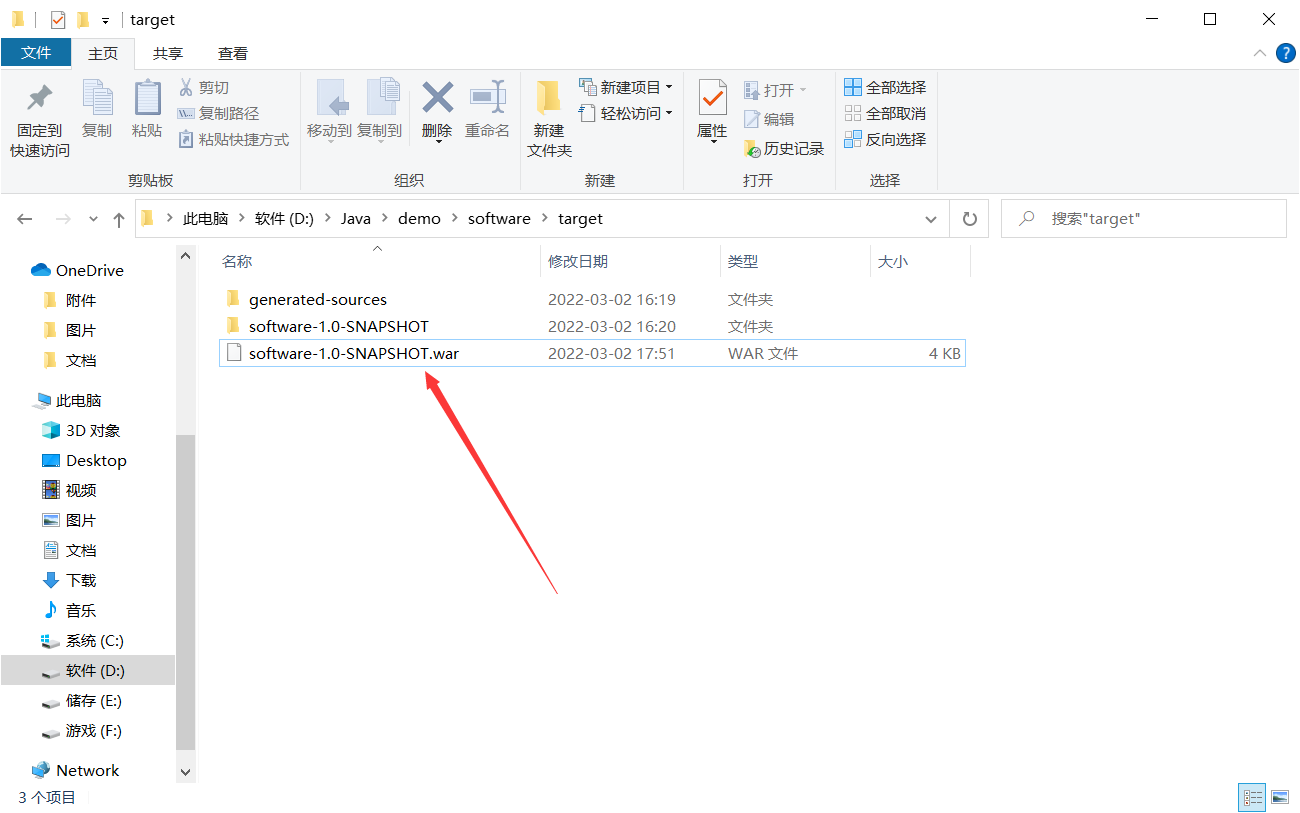Open the New Item (新建项目) dropdown
This screenshot has height=813, width=1300.
click(669, 87)
